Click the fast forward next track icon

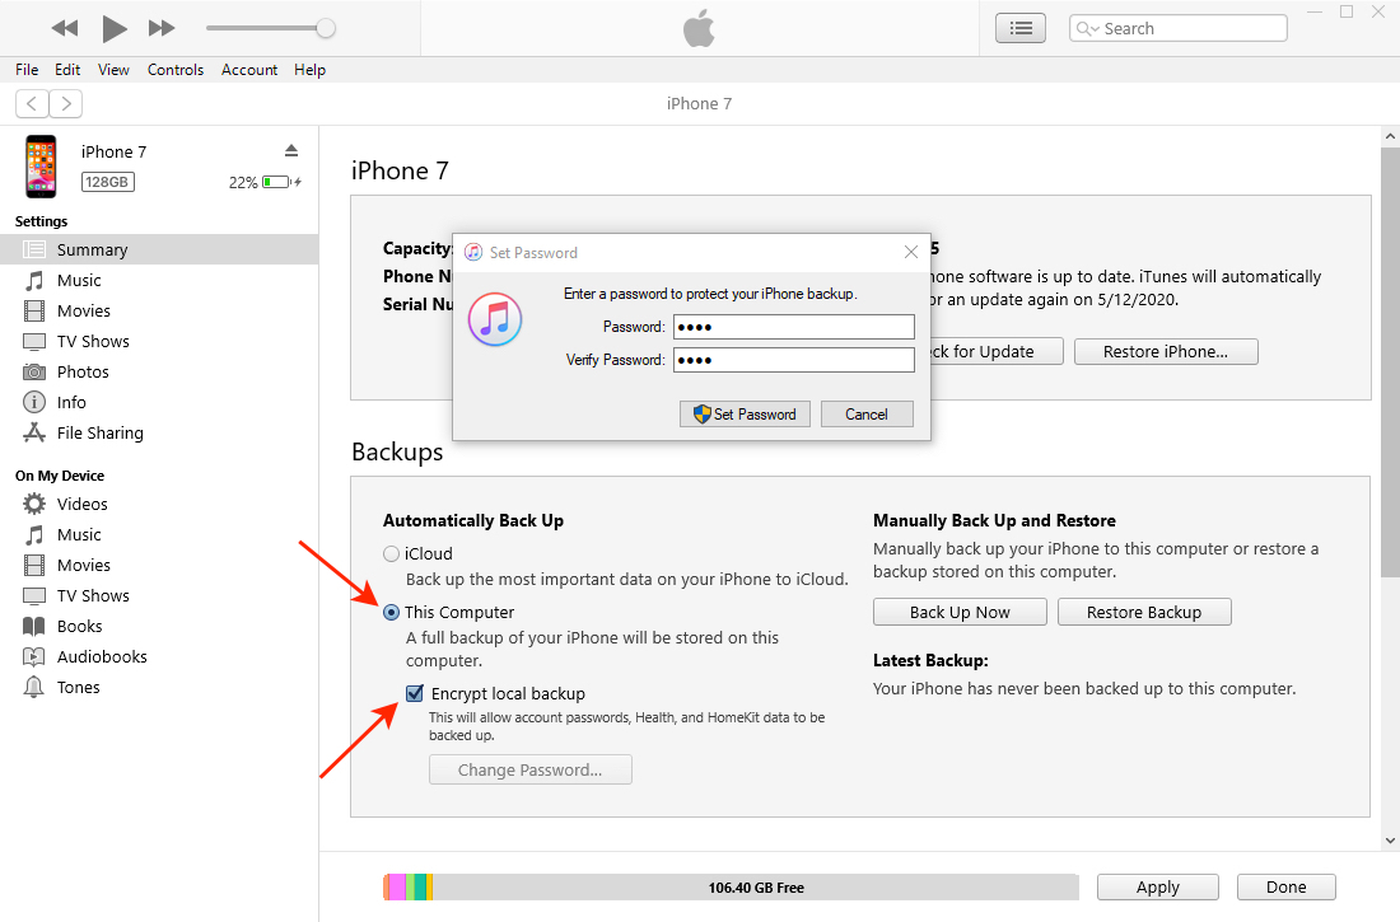click(161, 29)
